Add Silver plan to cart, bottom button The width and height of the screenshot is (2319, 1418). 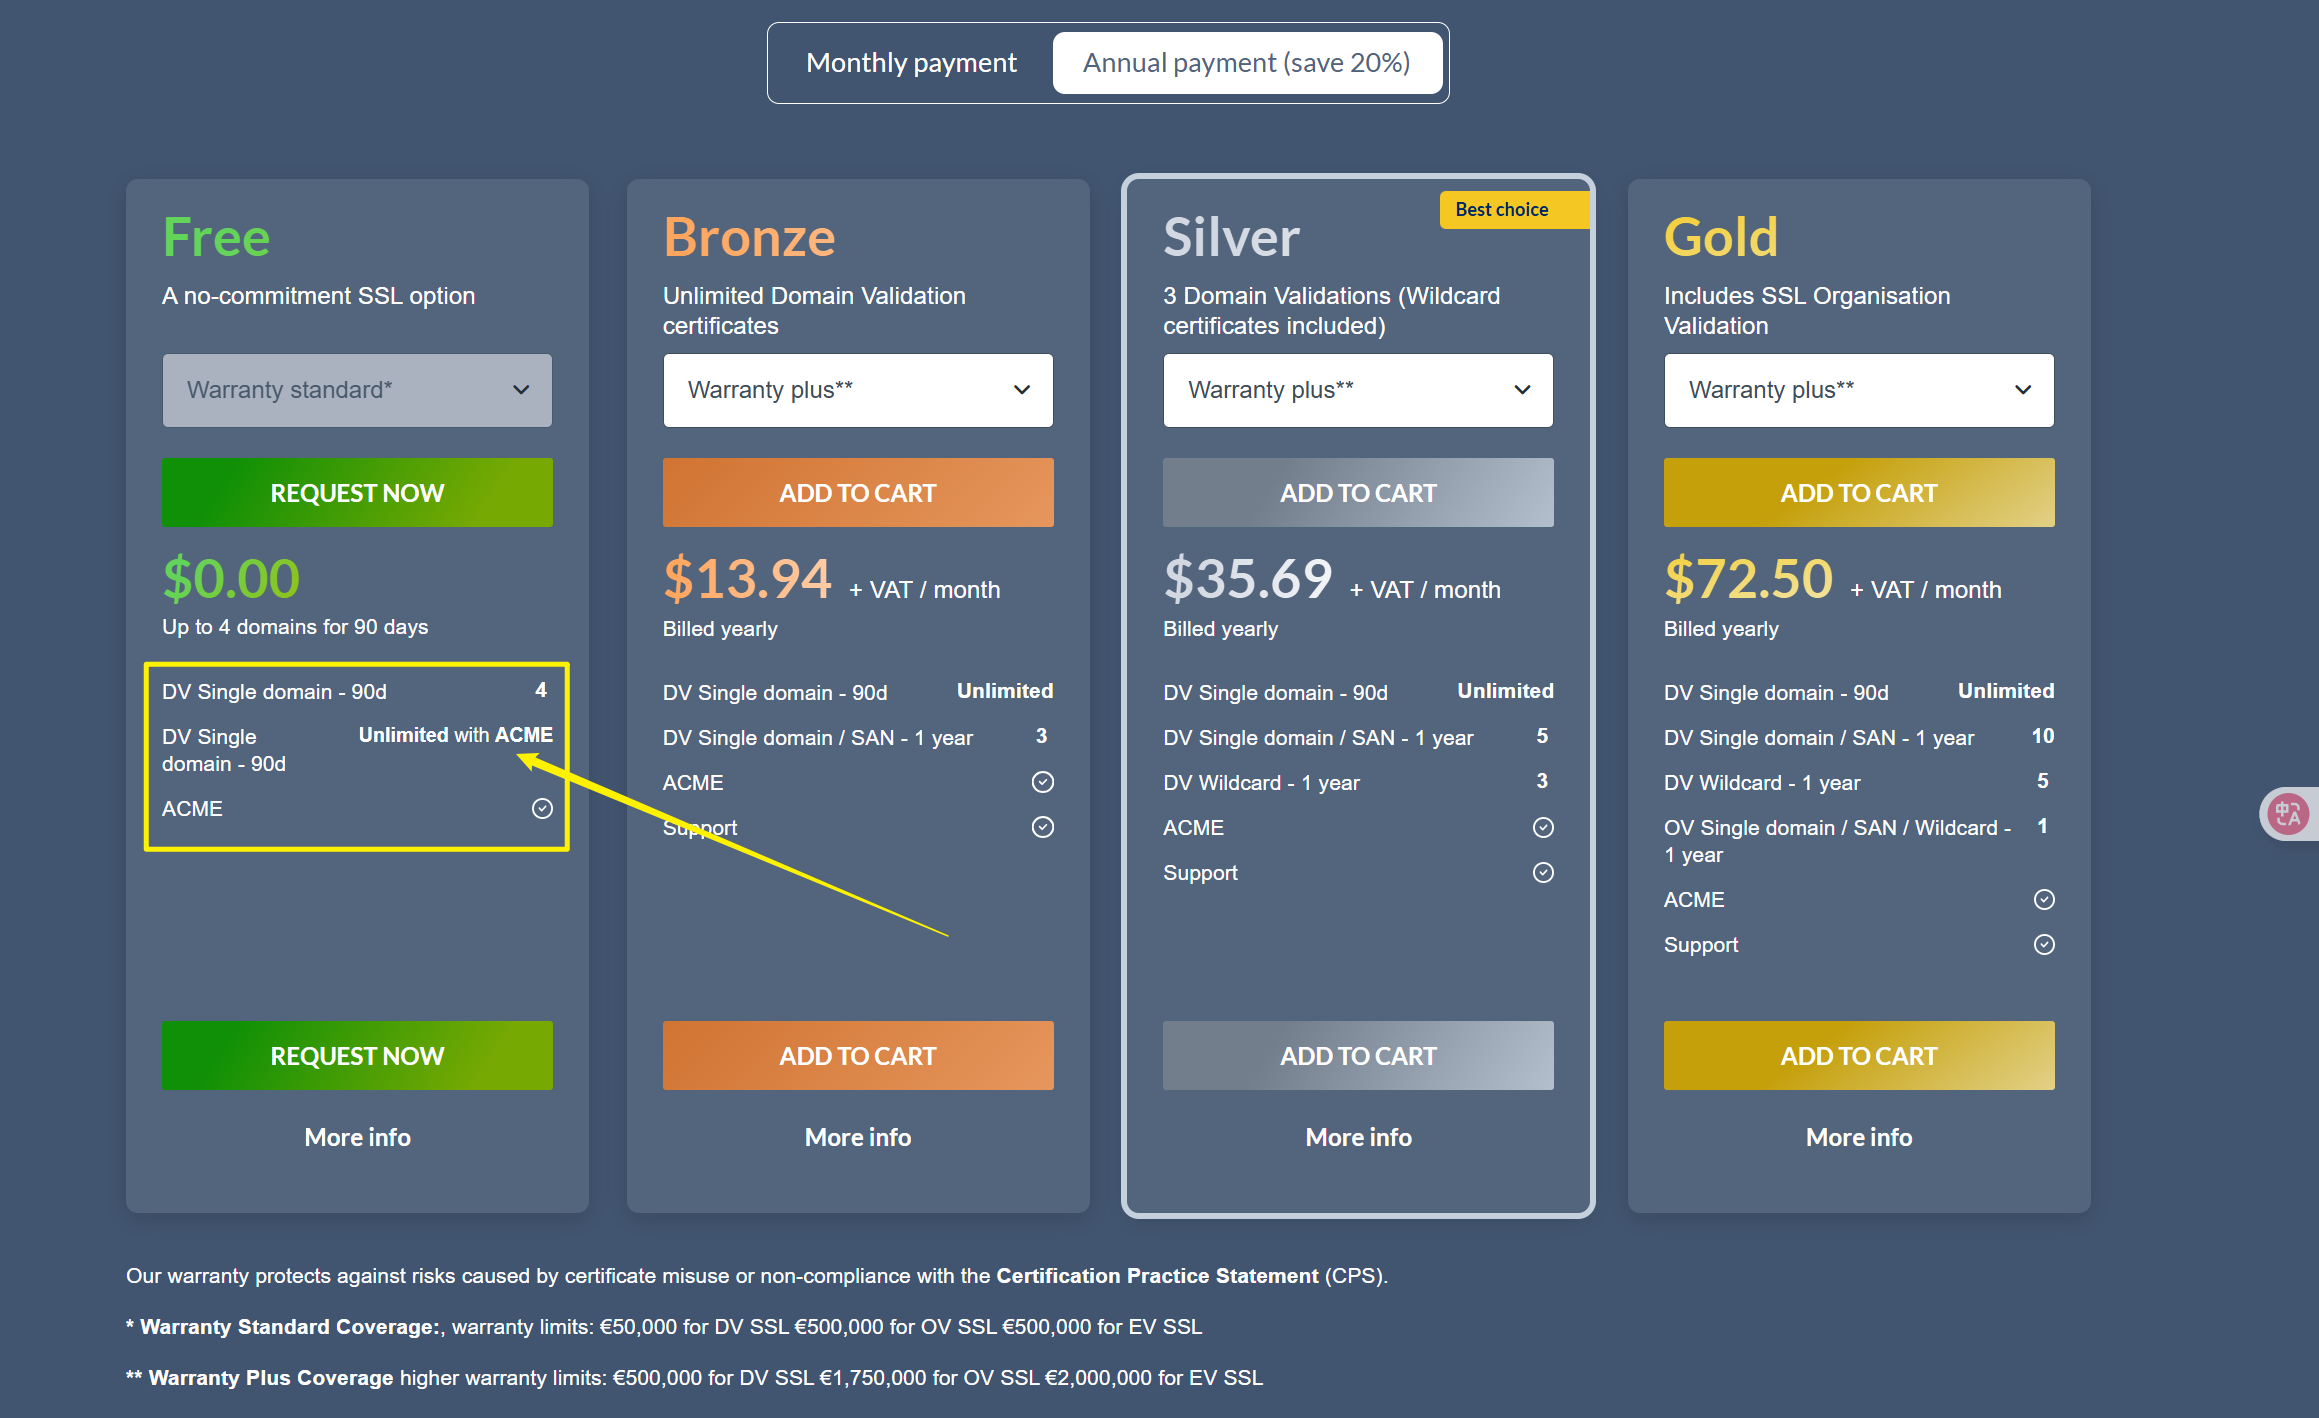[1357, 1056]
